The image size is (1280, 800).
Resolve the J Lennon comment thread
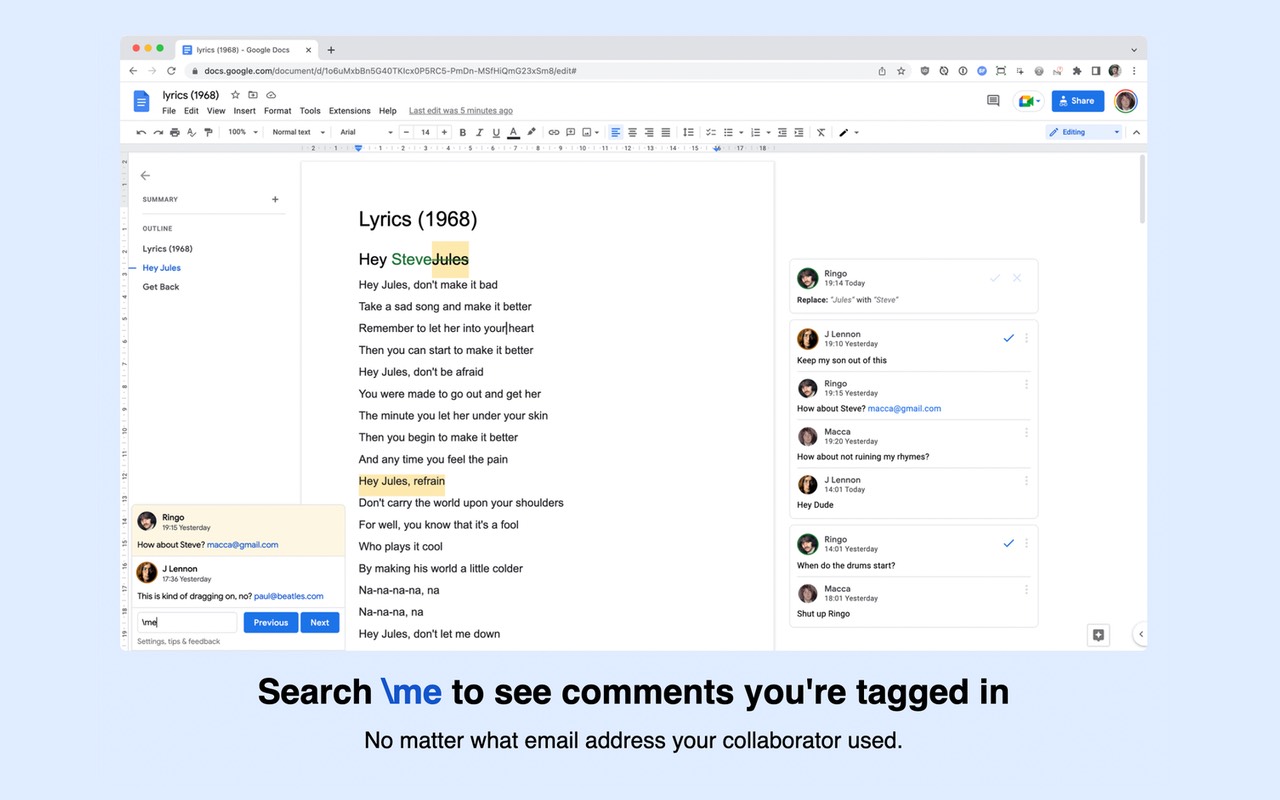point(1008,339)
